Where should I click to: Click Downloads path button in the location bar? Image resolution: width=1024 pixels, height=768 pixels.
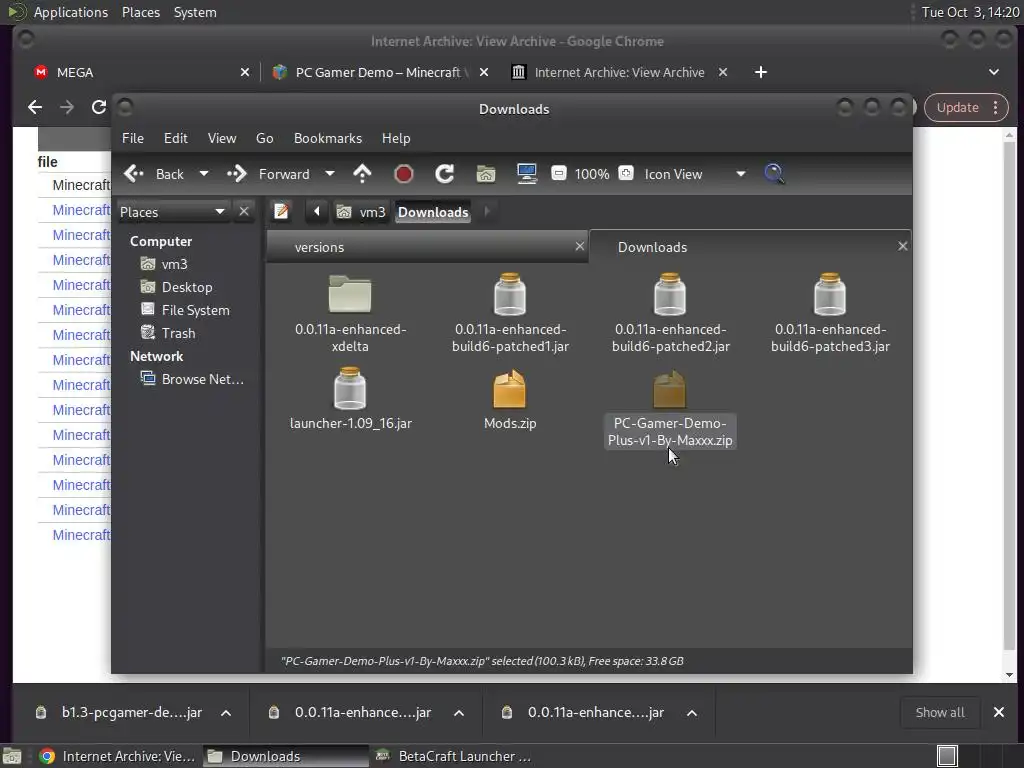(x=433, y=212)
